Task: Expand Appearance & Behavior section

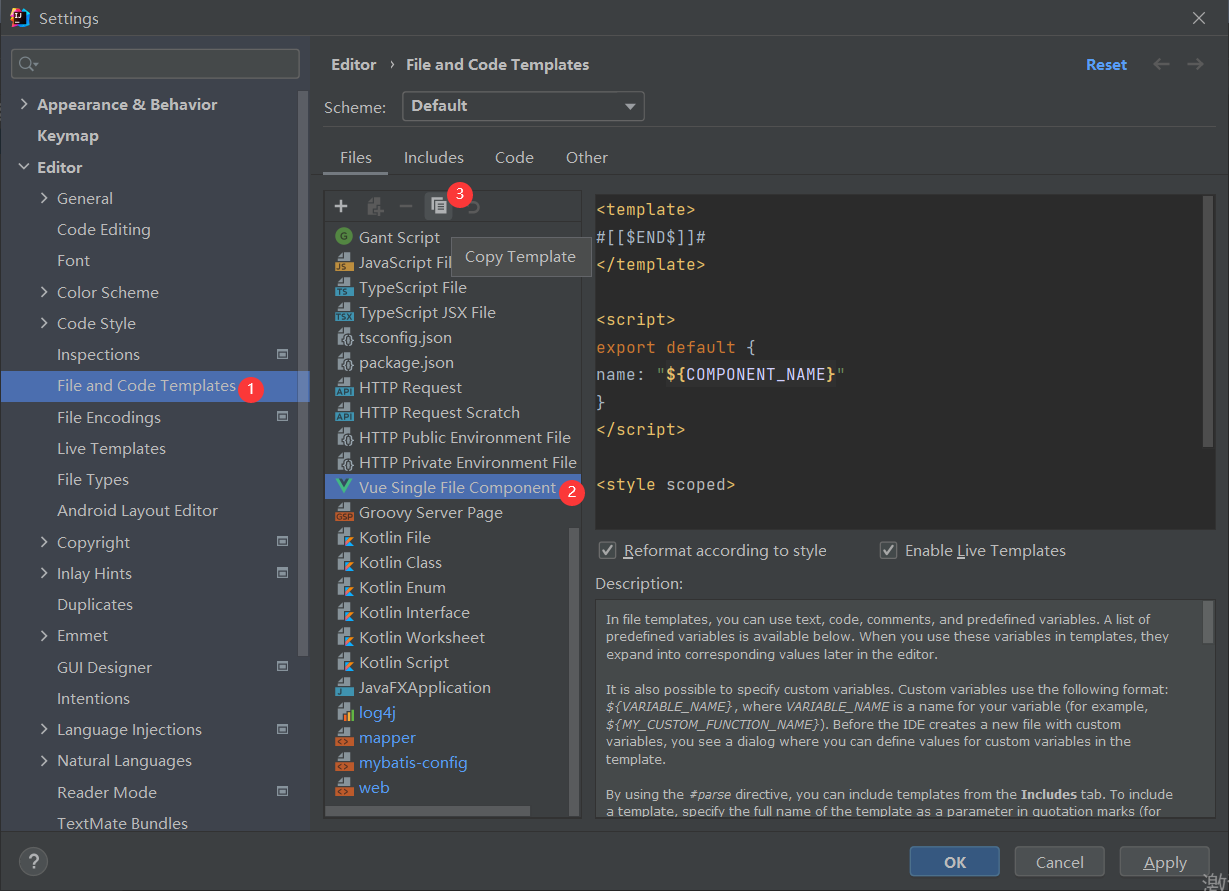Action: pos(24,104)
